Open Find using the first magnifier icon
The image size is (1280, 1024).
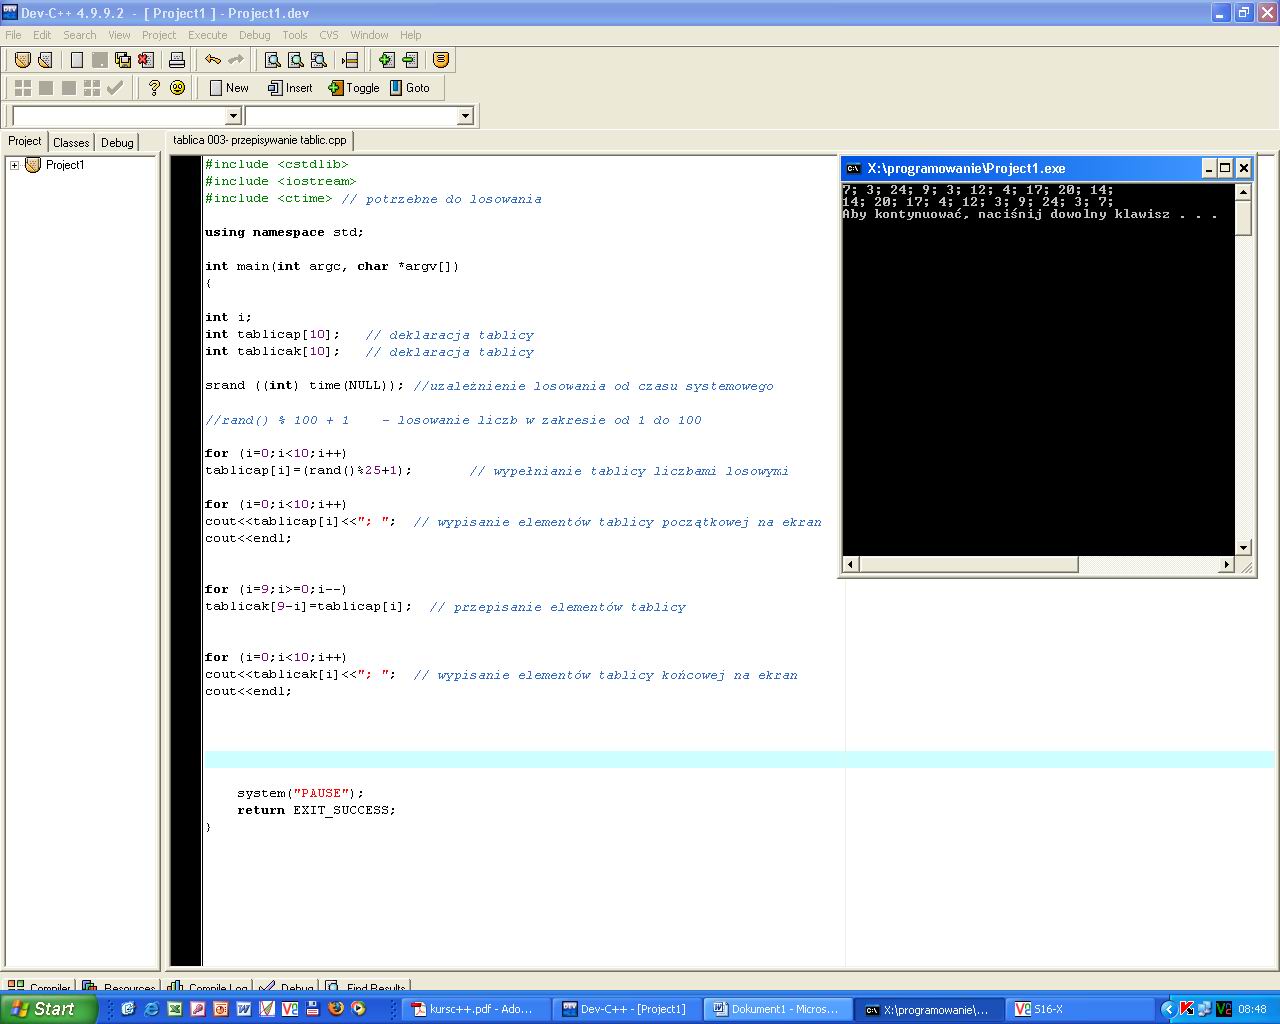[272, 60]
